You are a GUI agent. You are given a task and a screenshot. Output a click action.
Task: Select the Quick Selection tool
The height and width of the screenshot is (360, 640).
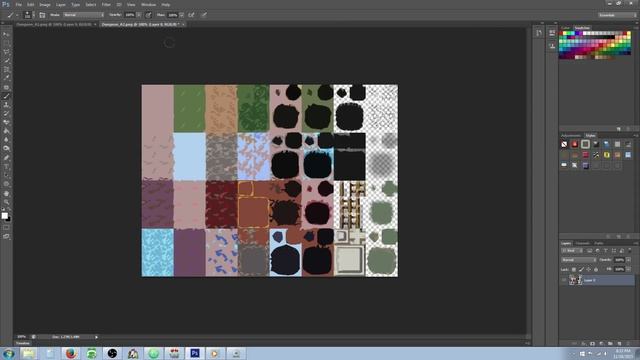coord(6,61)
